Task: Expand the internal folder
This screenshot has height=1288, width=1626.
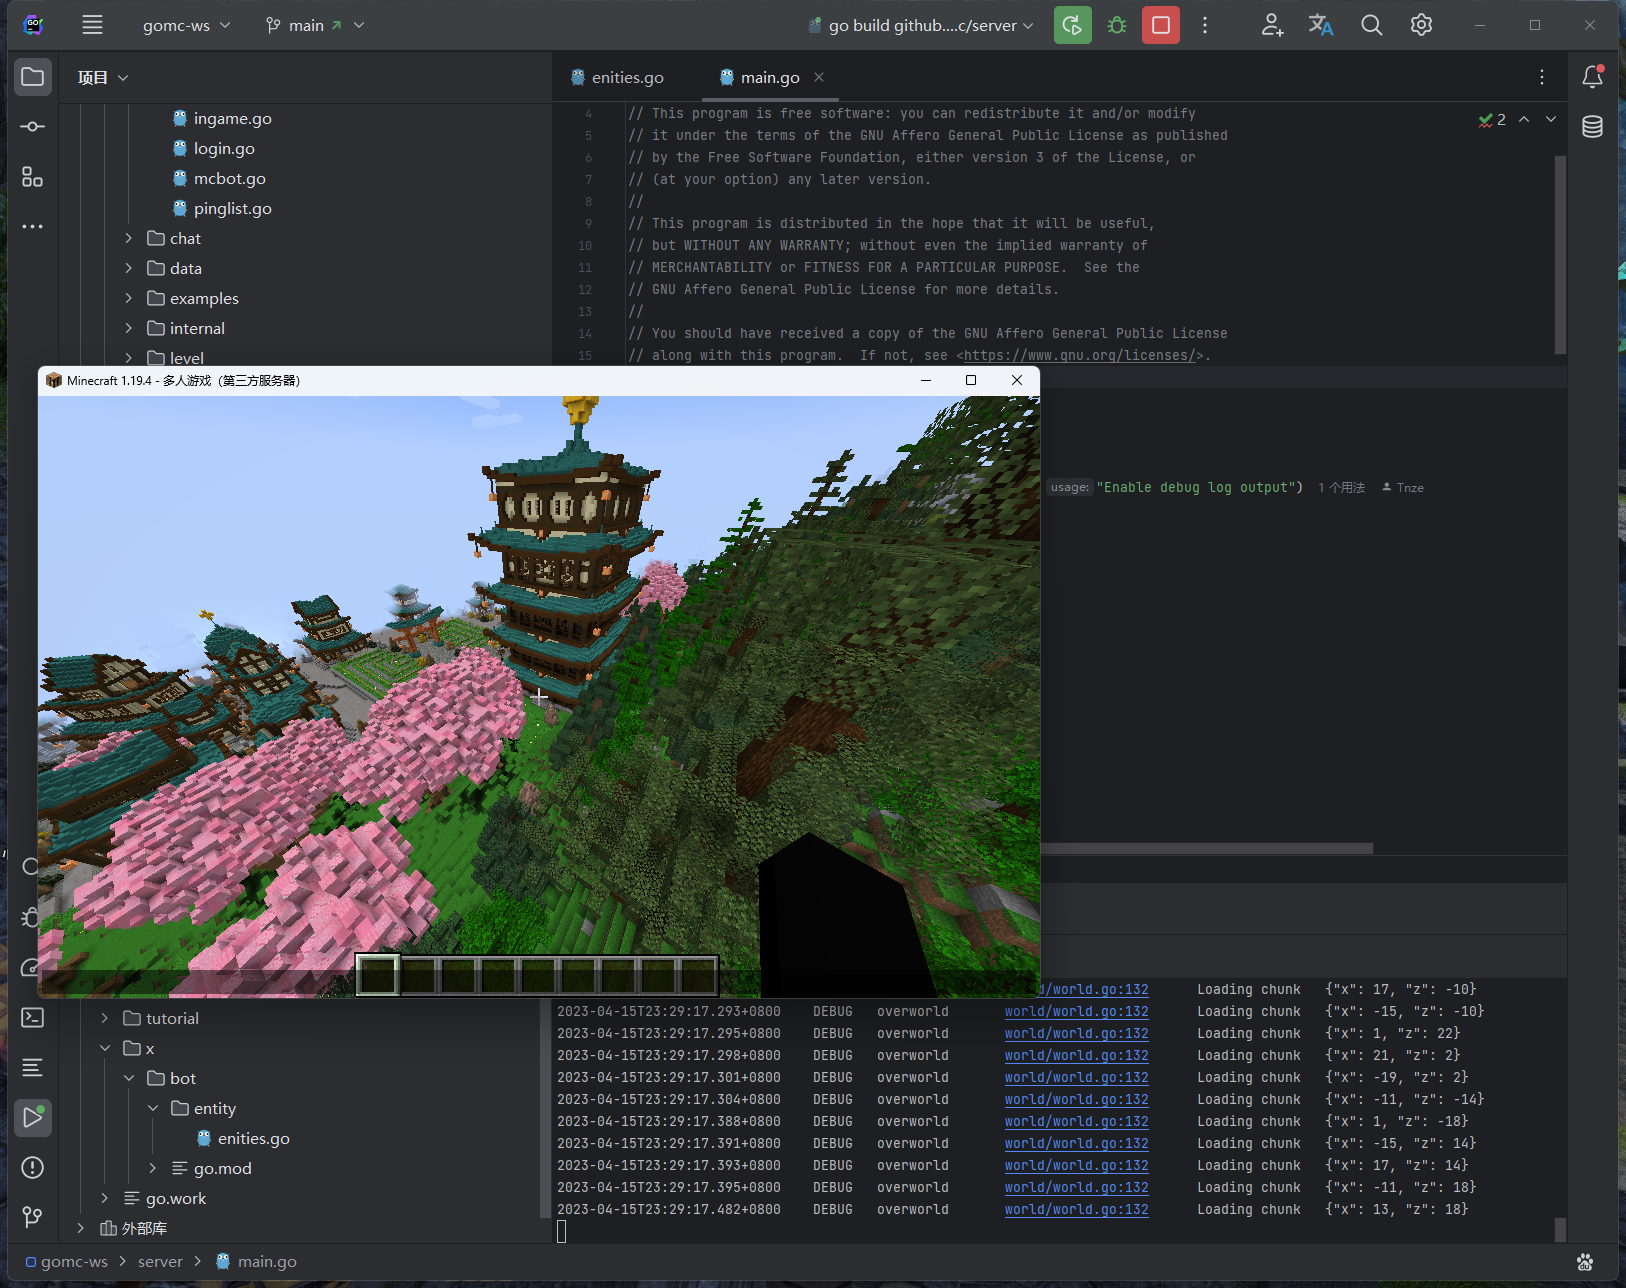Action: coord(128,328)
